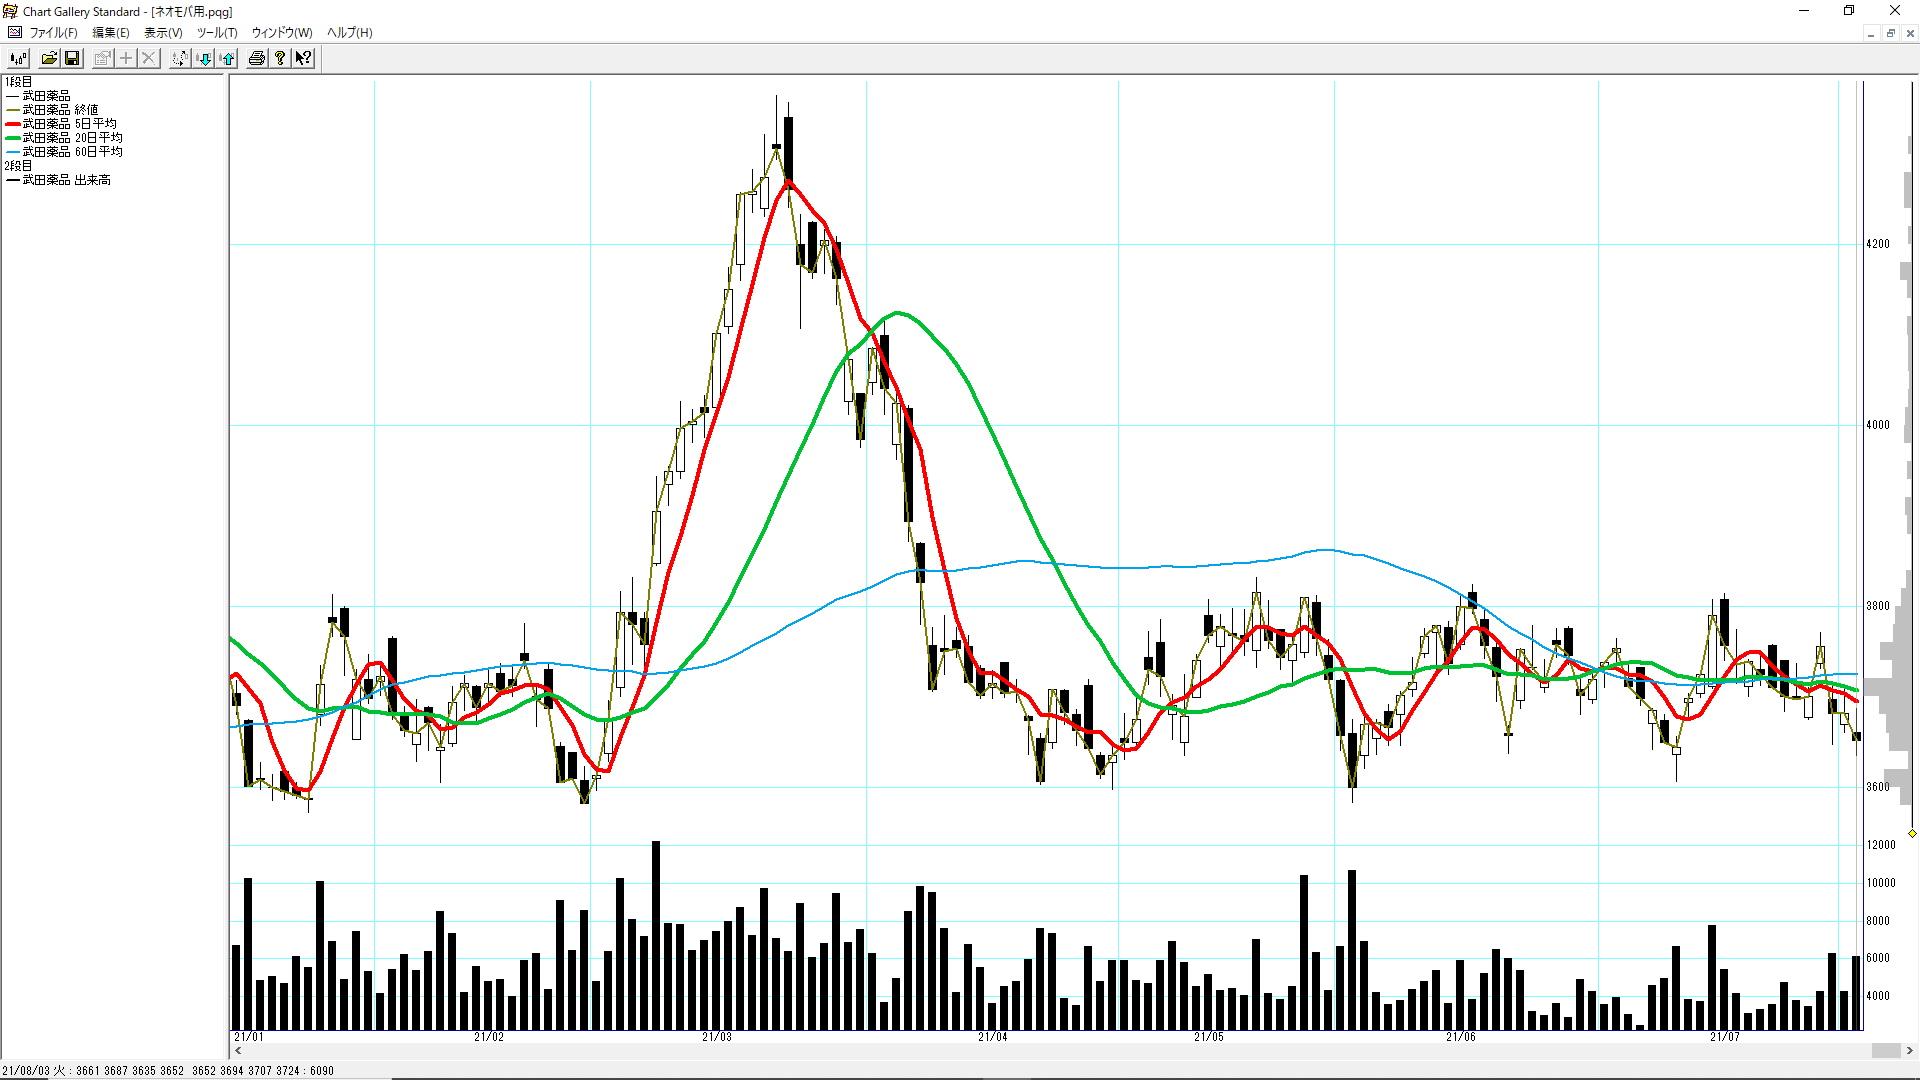
Task: Open a file with the folder icon
Action: click(49, 58)
